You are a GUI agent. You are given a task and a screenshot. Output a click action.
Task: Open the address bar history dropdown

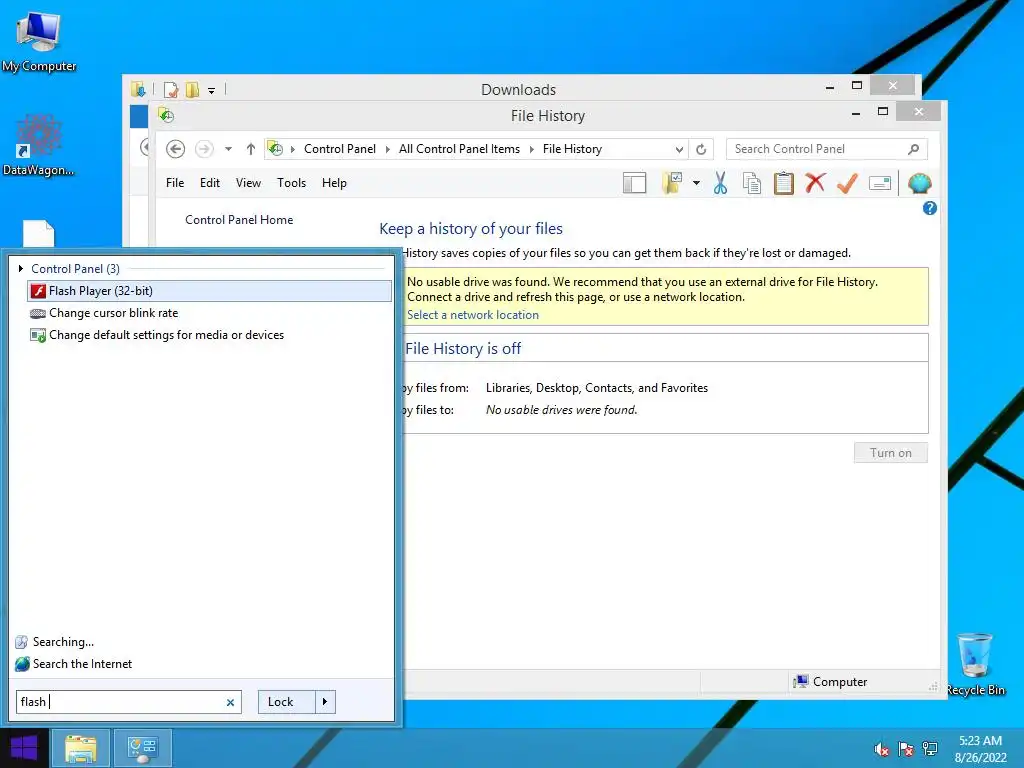coord(679,150)
